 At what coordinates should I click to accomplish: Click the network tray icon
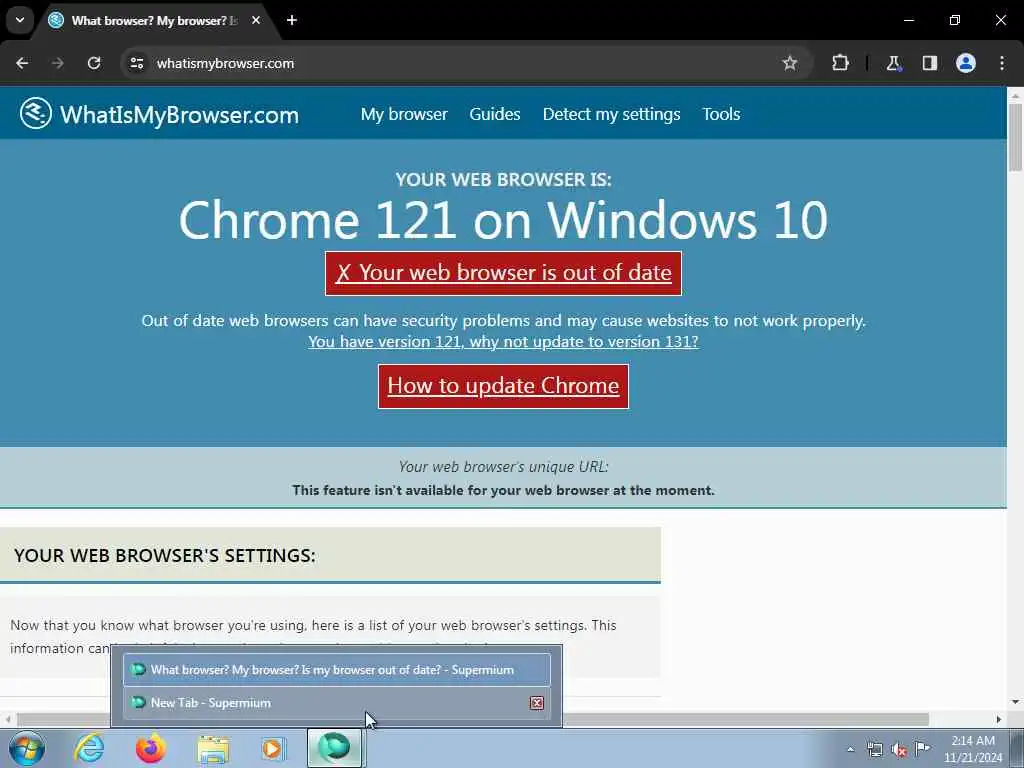(x=875, y=749)
